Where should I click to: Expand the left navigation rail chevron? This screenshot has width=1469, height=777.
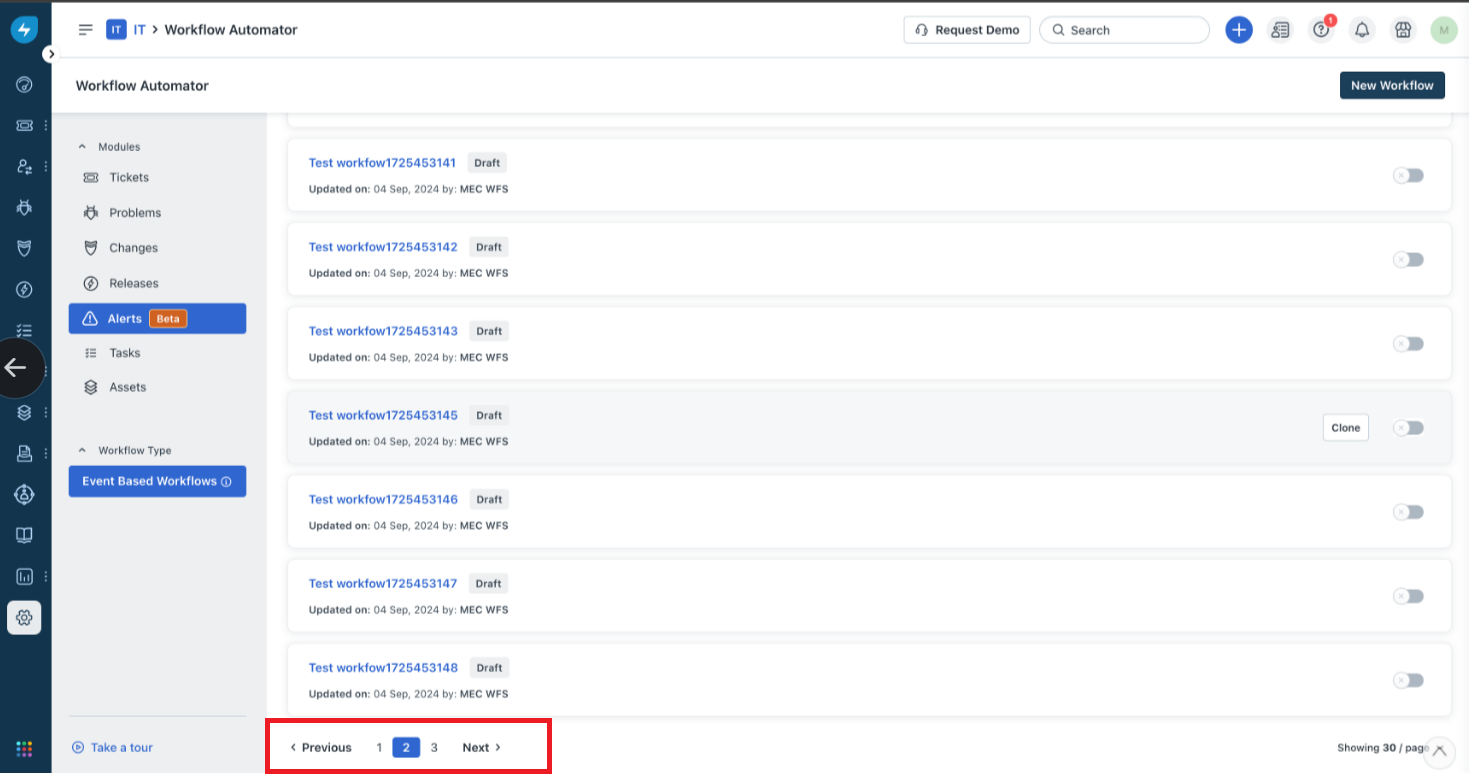tap(52, 54)
